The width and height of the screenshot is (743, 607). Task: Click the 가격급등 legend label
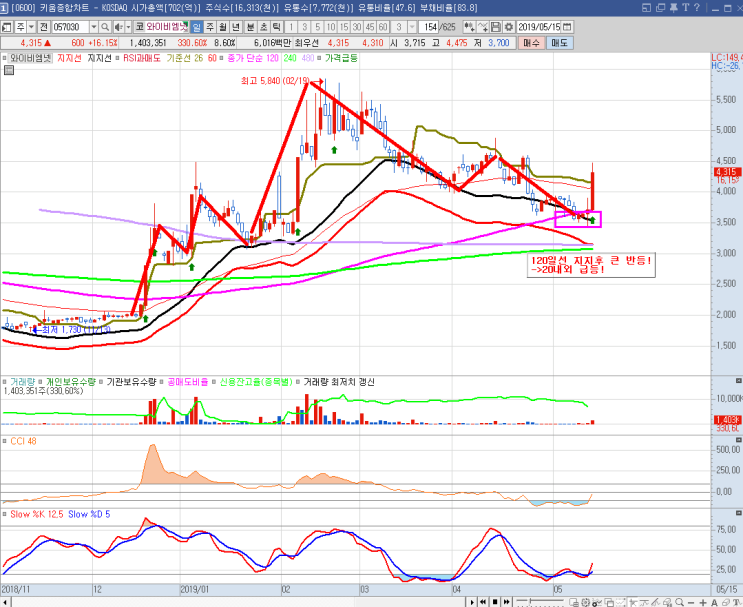(341, 58)
